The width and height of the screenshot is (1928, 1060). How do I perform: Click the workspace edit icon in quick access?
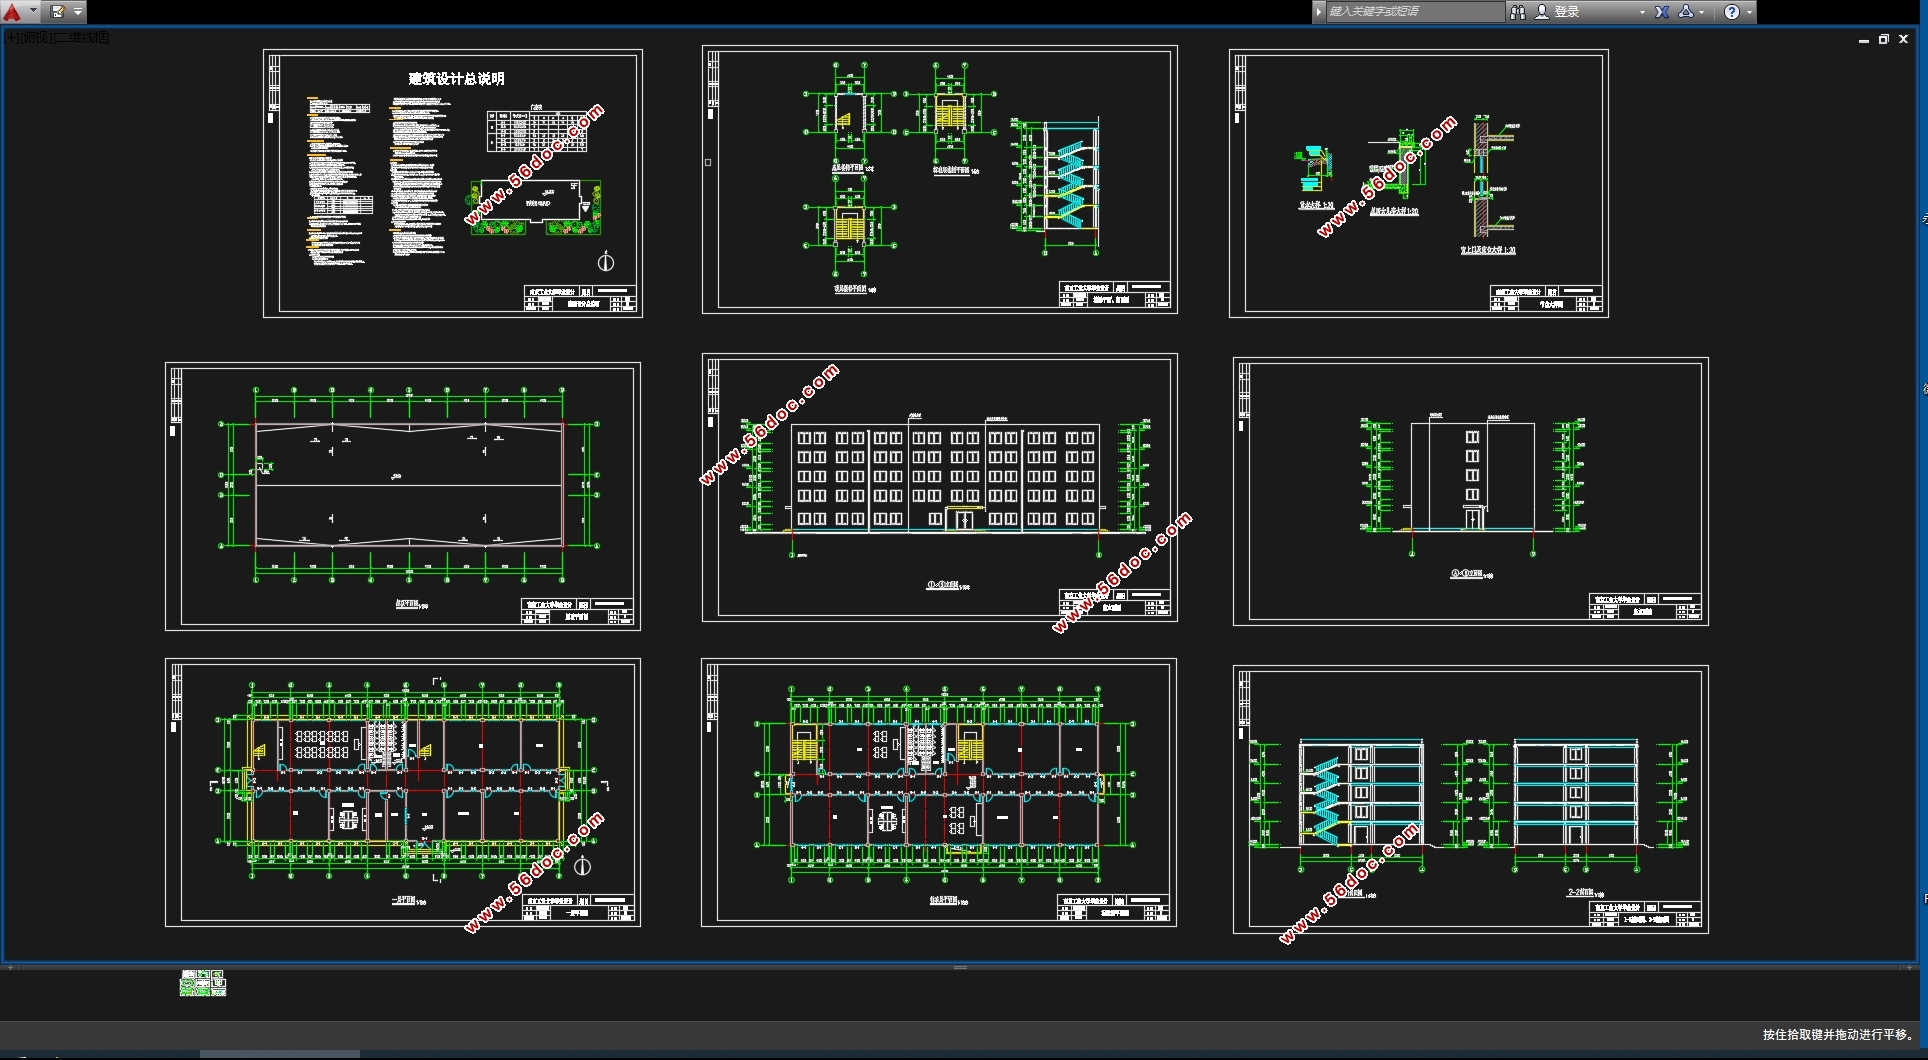coord(57,12)
